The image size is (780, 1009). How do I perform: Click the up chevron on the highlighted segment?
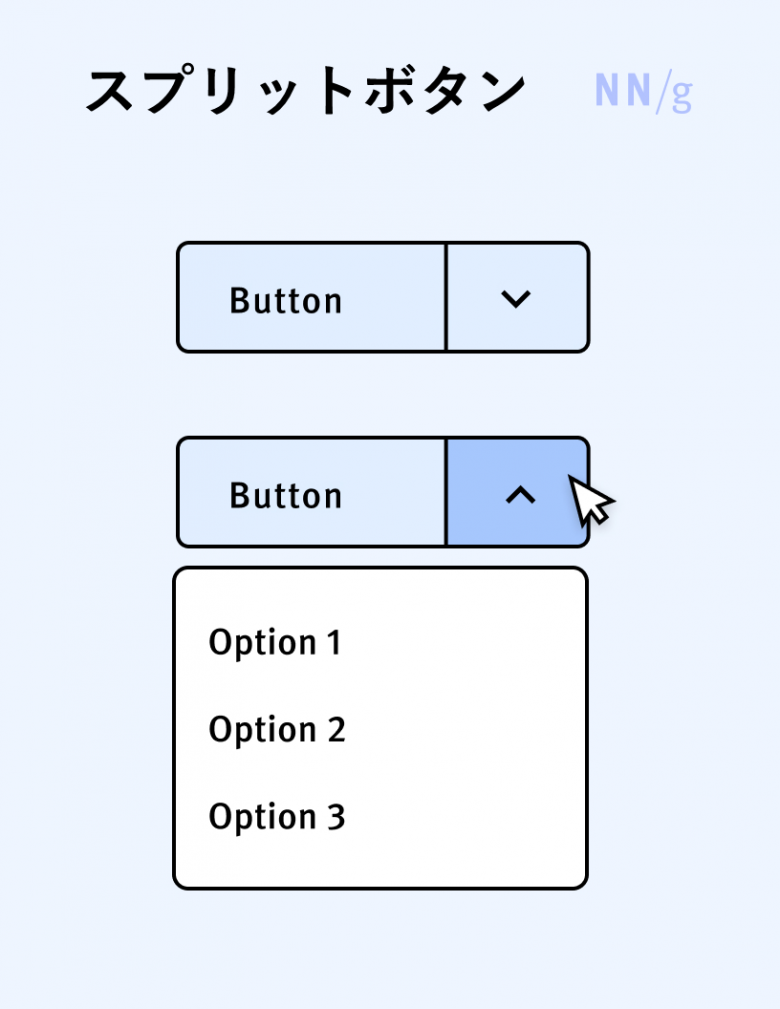520,495
